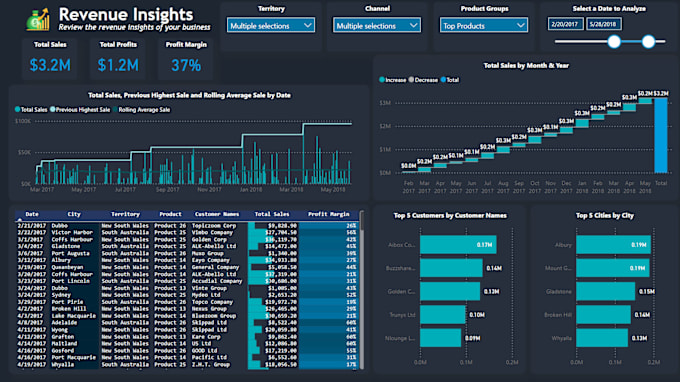680x382 pixels.
Task: Open the Channel dropdown
Action: click(x=377, y=26)
